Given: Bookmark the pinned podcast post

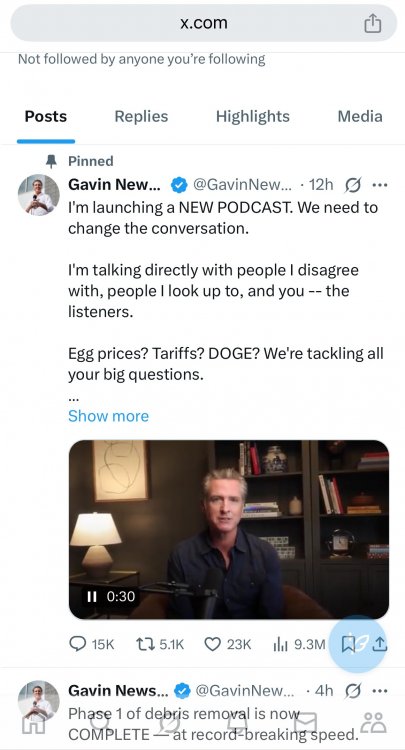Looking at the screenshot, I should (348, 644).
